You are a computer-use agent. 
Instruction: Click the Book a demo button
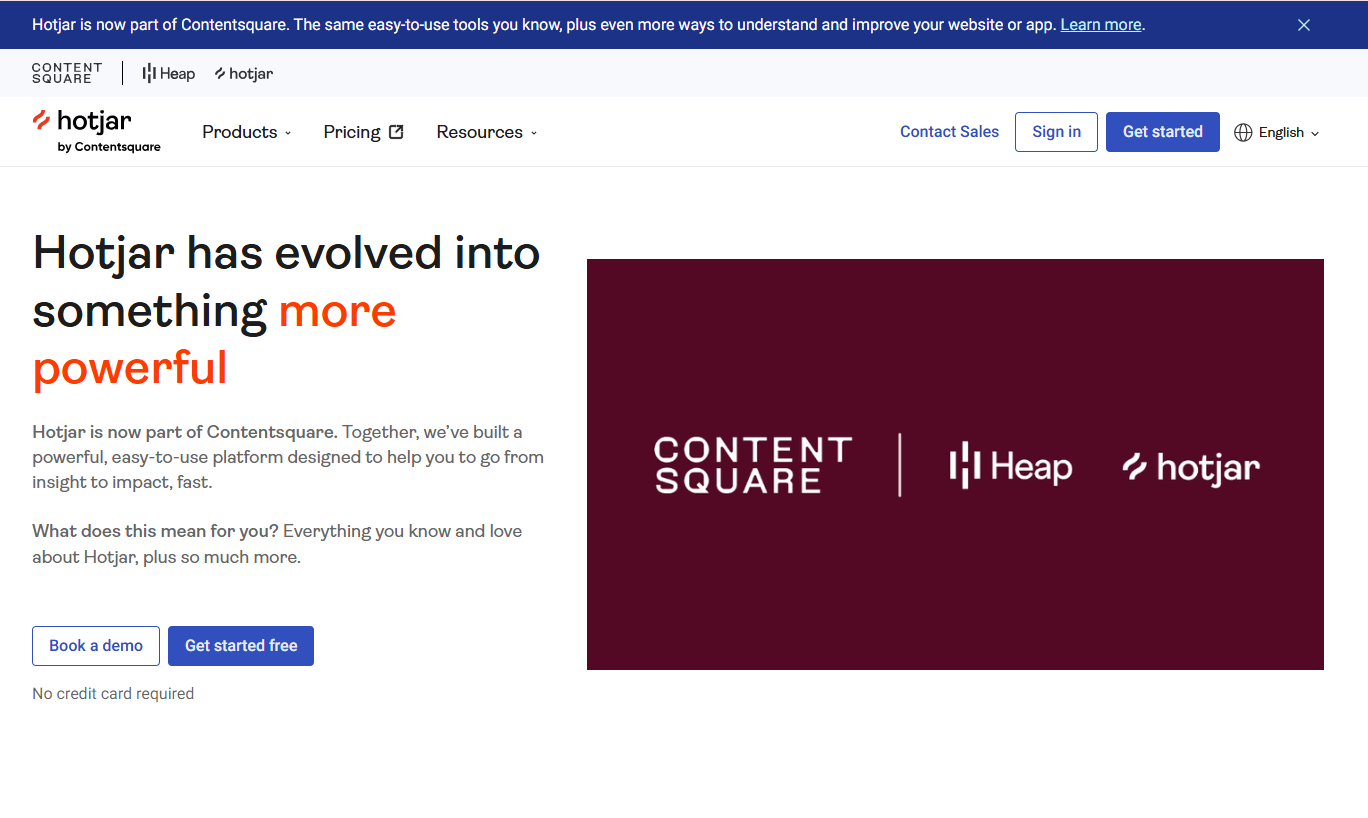pos(96,646)
